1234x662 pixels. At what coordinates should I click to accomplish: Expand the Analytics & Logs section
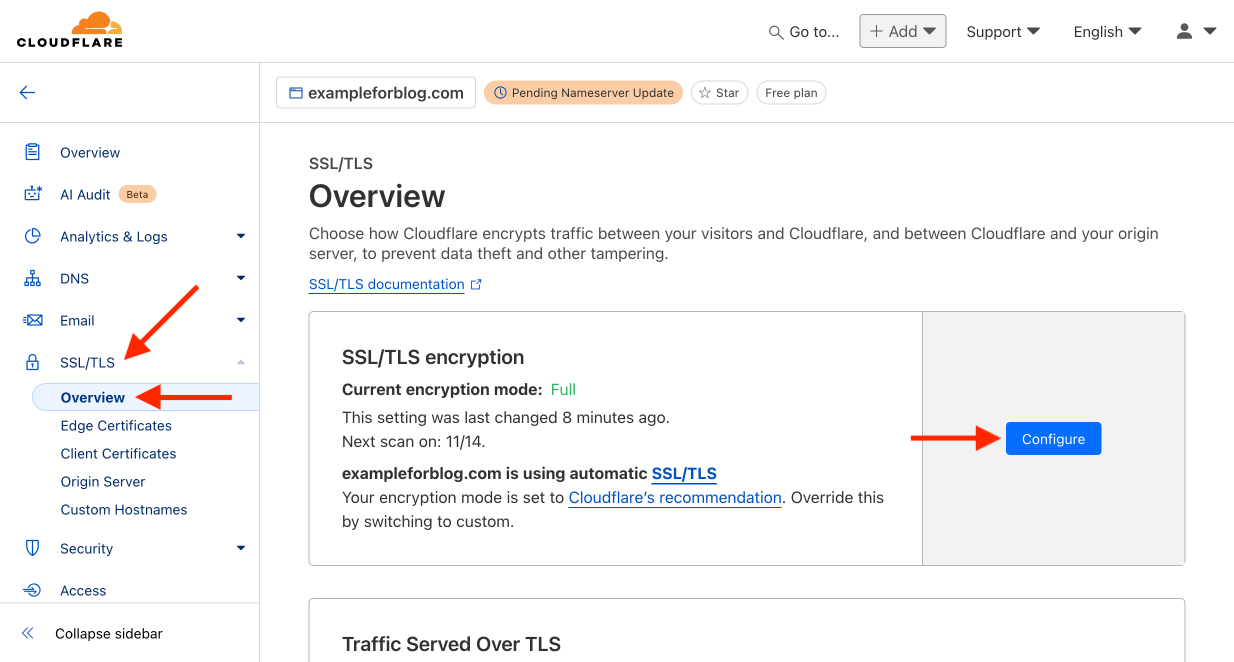[x=240, y=236]
